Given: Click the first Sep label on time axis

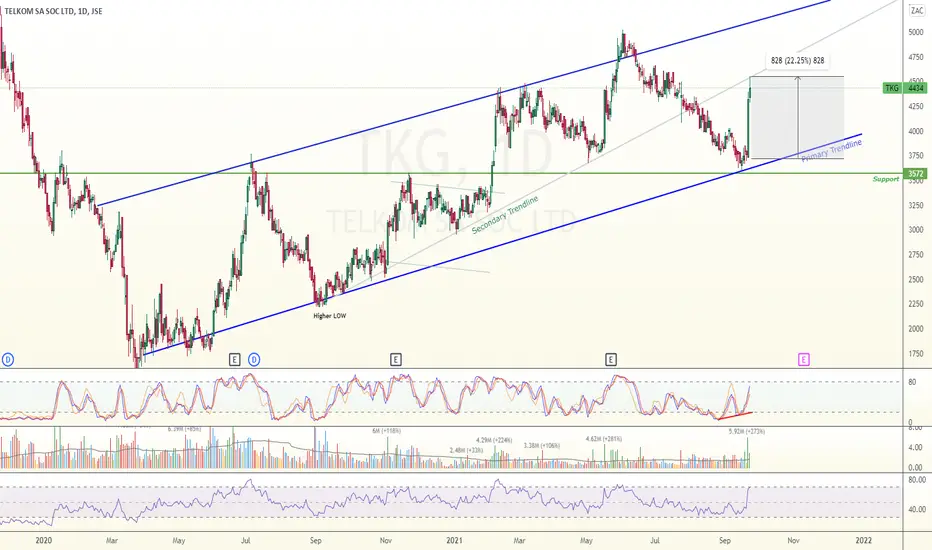Looking at the screenshot, I should tap(316, 540).
